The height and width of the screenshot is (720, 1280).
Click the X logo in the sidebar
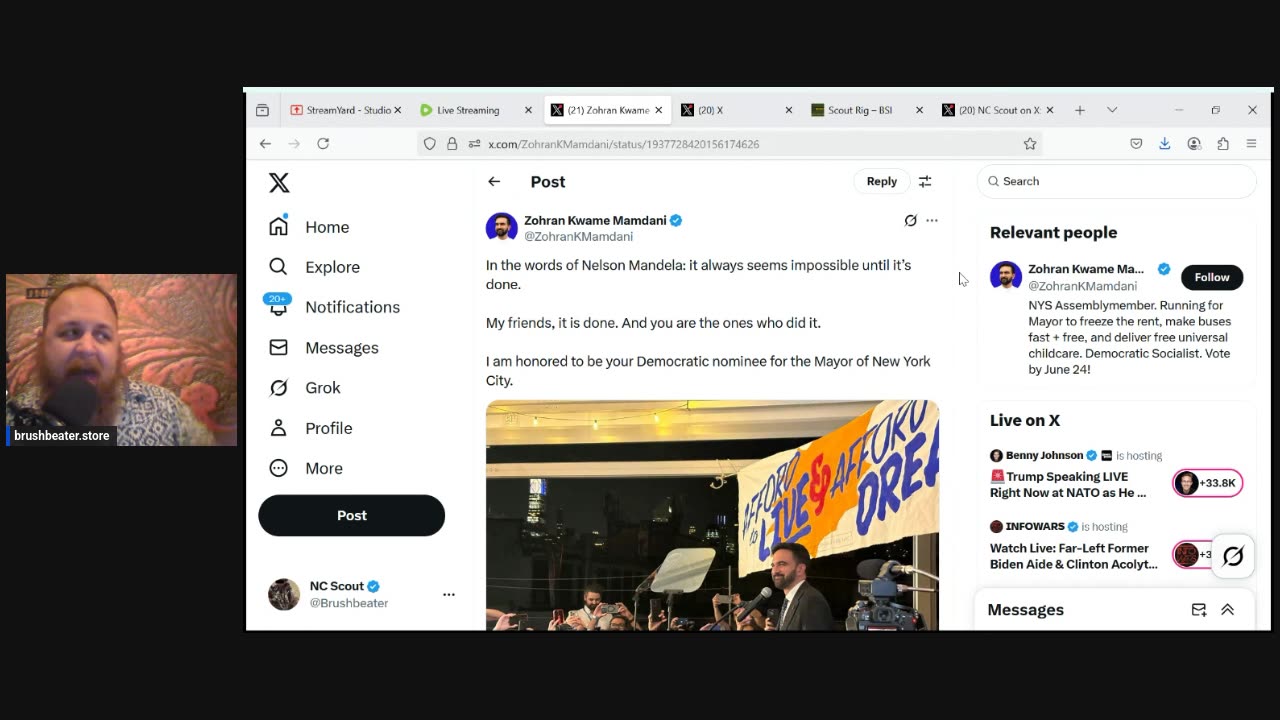(279, 182)
